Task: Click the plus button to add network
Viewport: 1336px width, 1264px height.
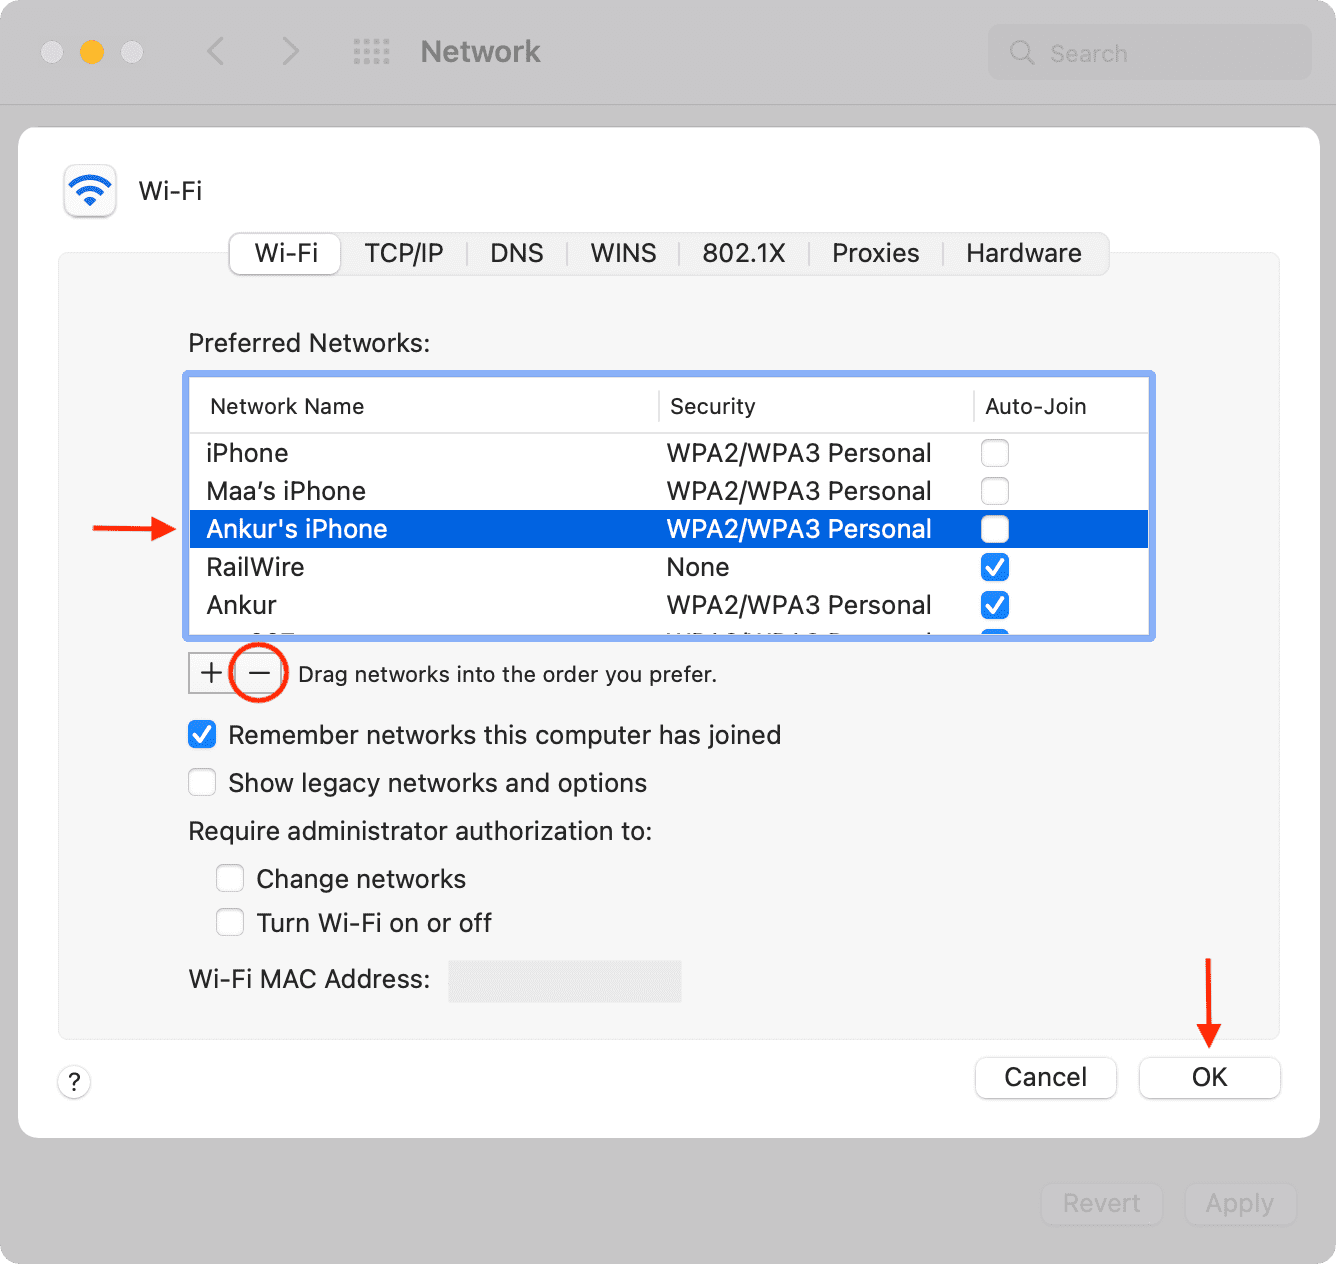Action: (211, 673)
